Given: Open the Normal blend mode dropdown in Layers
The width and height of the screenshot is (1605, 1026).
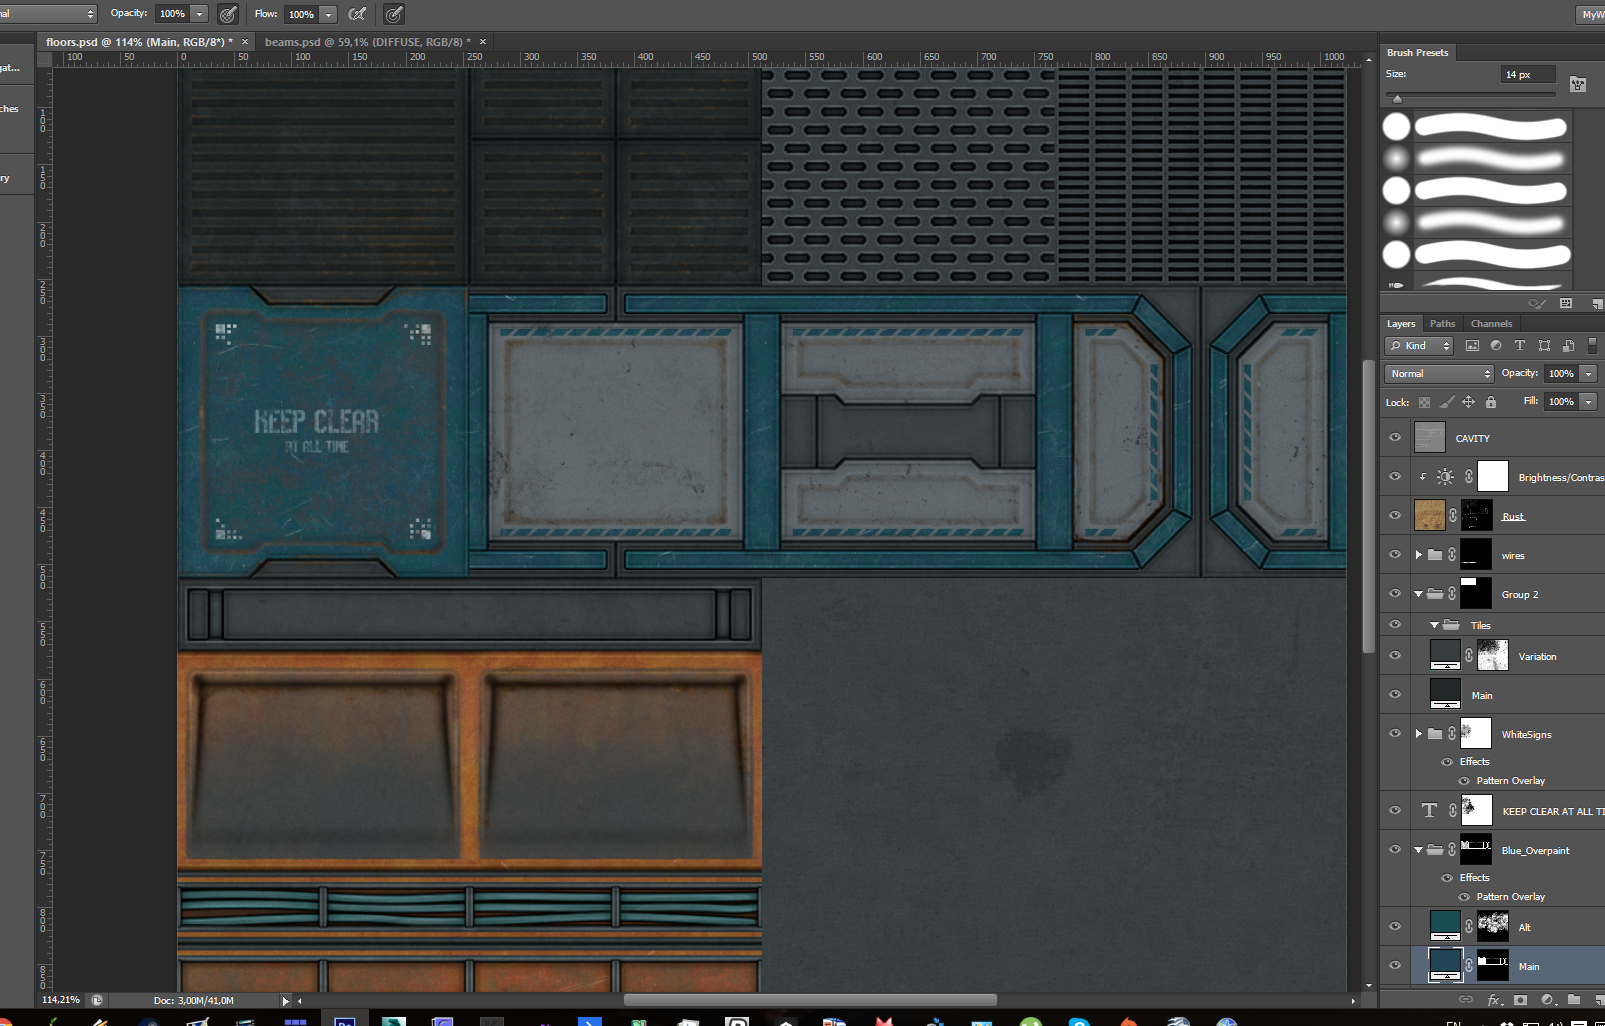Looking at the screenshot, I should (1439, 374).
